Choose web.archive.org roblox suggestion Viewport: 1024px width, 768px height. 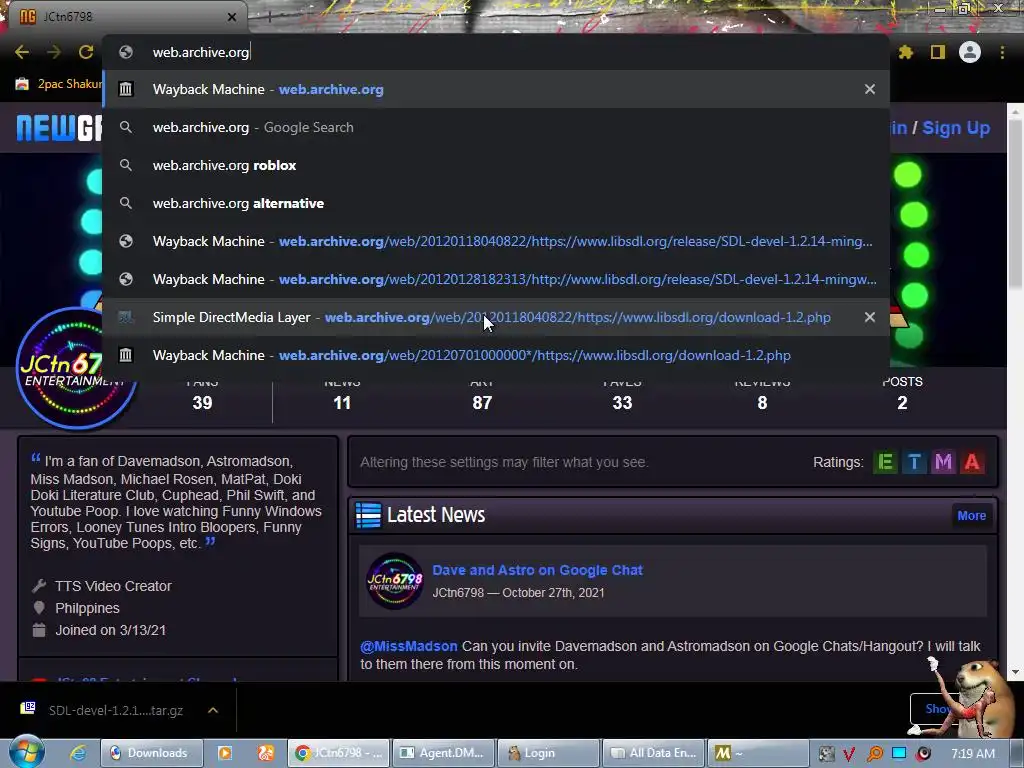point(496,165)
